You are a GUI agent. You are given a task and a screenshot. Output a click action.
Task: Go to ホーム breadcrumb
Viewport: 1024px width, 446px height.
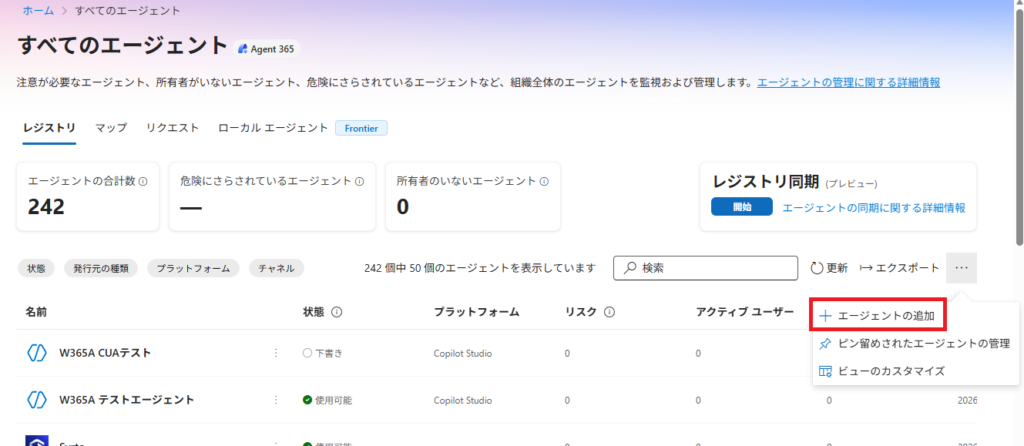pyautogui.click(x=38, y=10)
